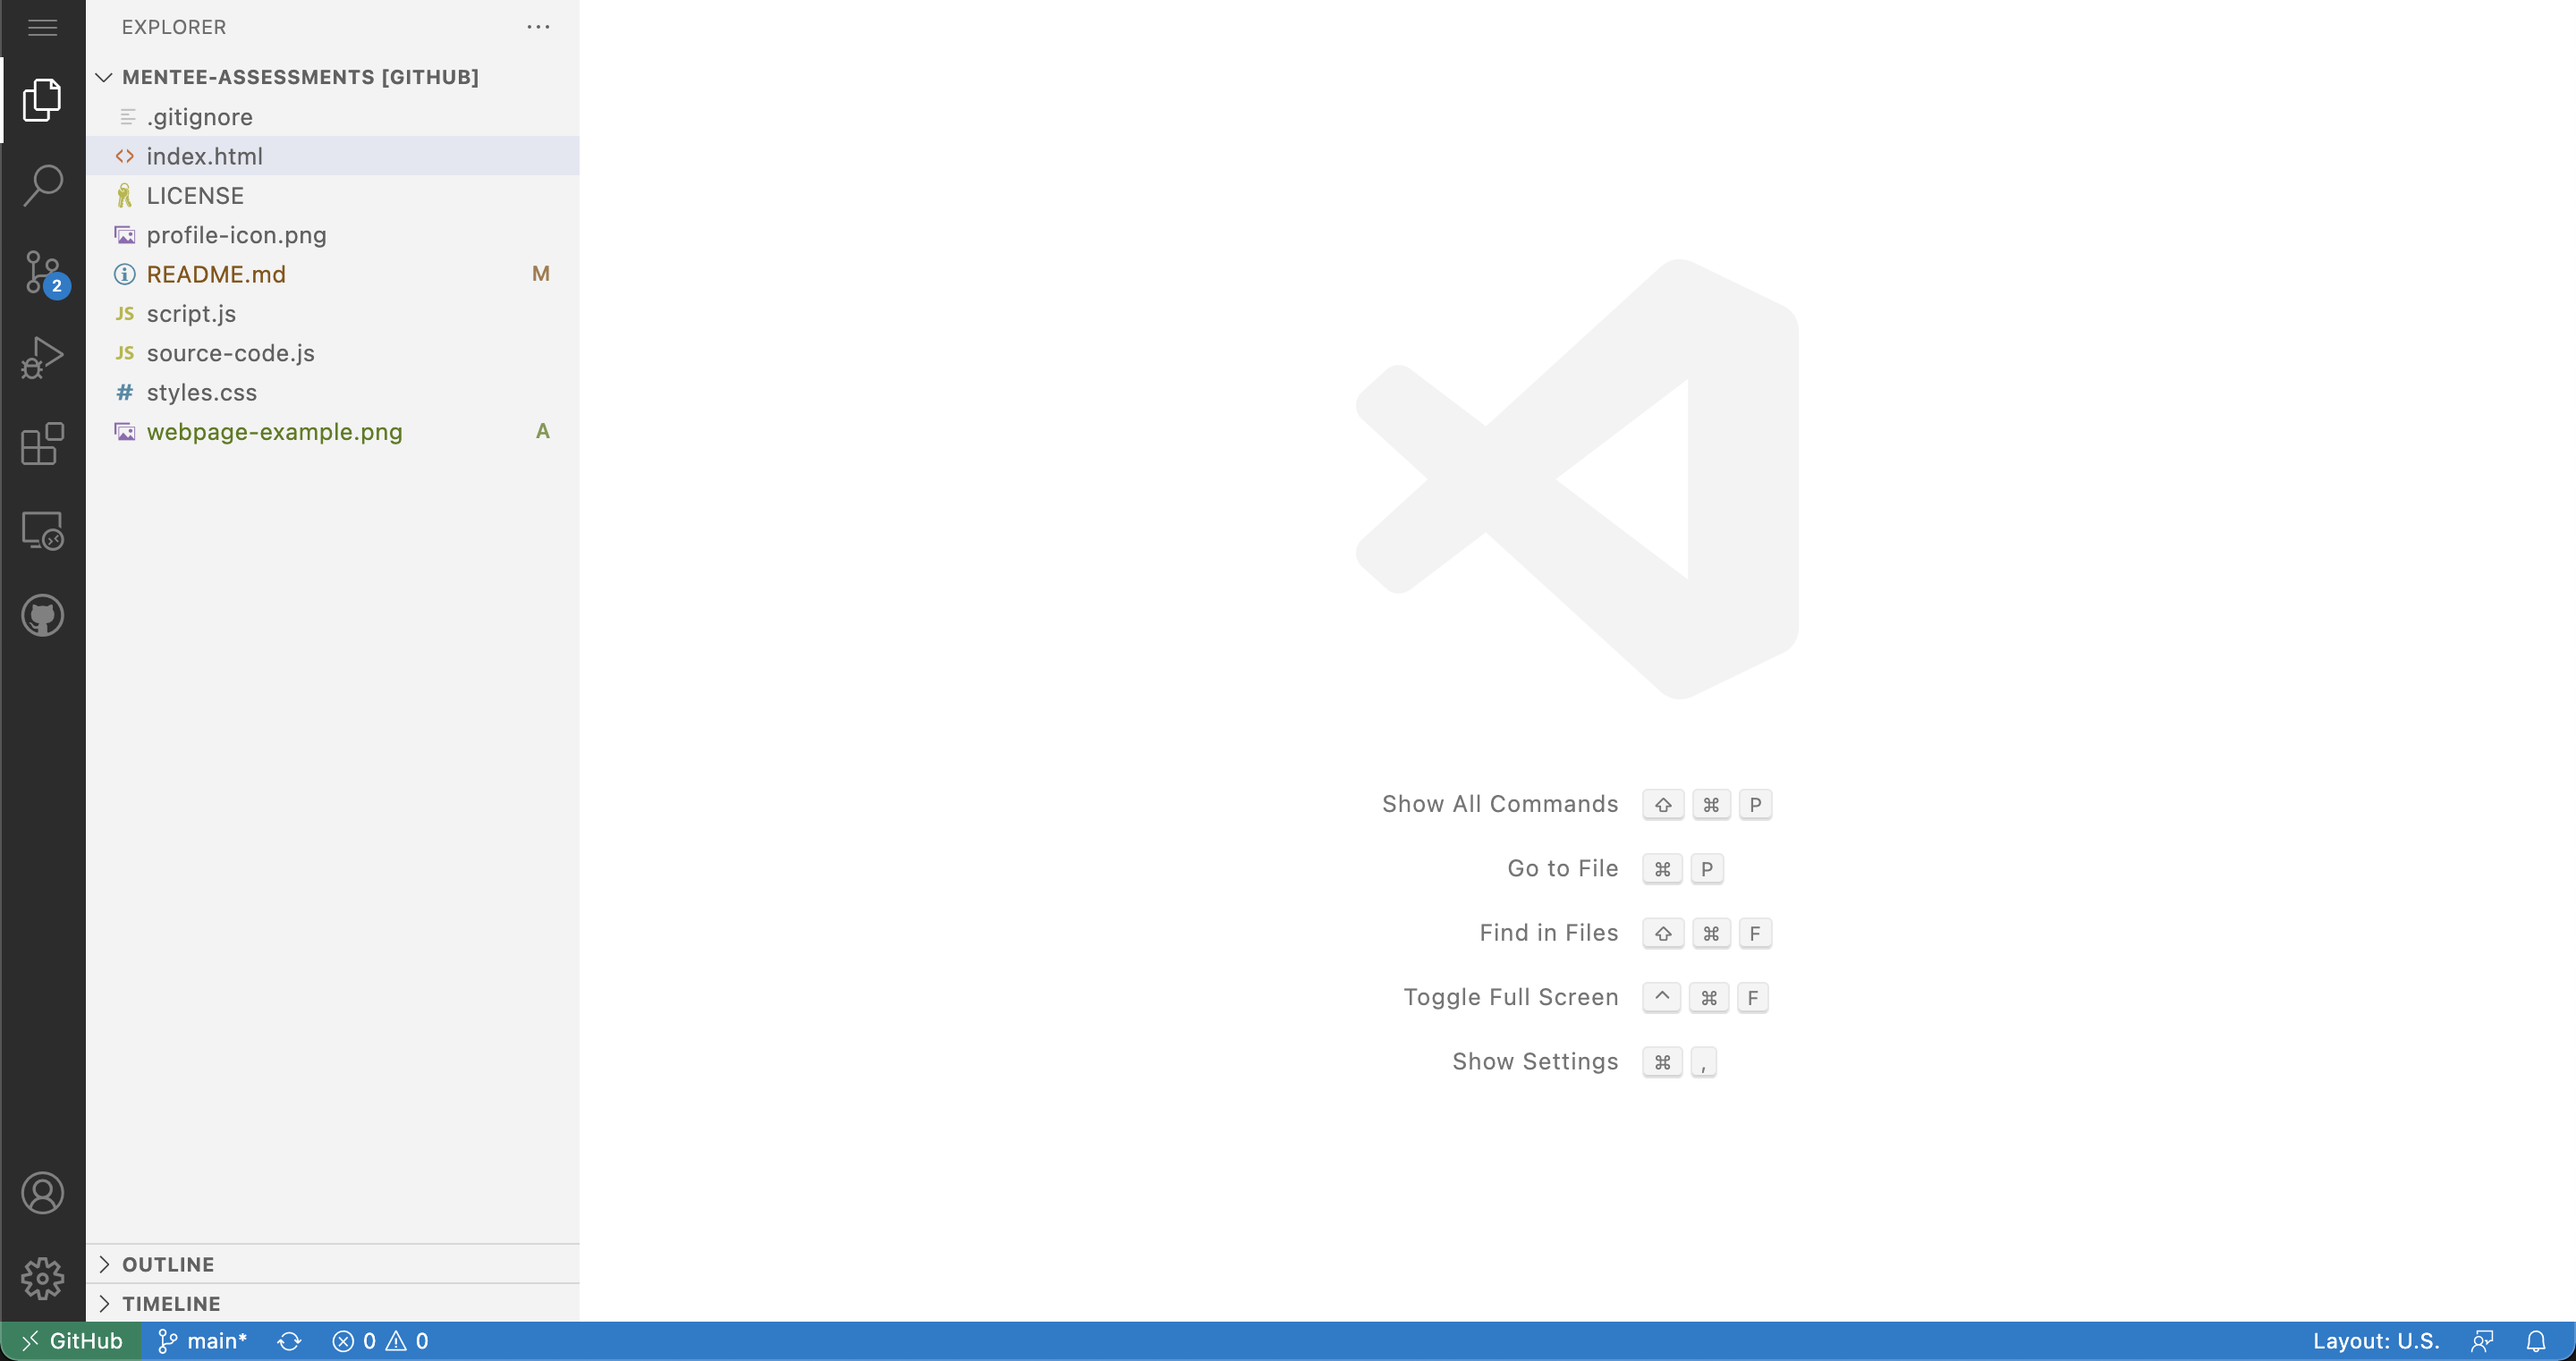2576x1361 pixels.
Task: Open README.md marked modified
Action: [x=215, y=273]
